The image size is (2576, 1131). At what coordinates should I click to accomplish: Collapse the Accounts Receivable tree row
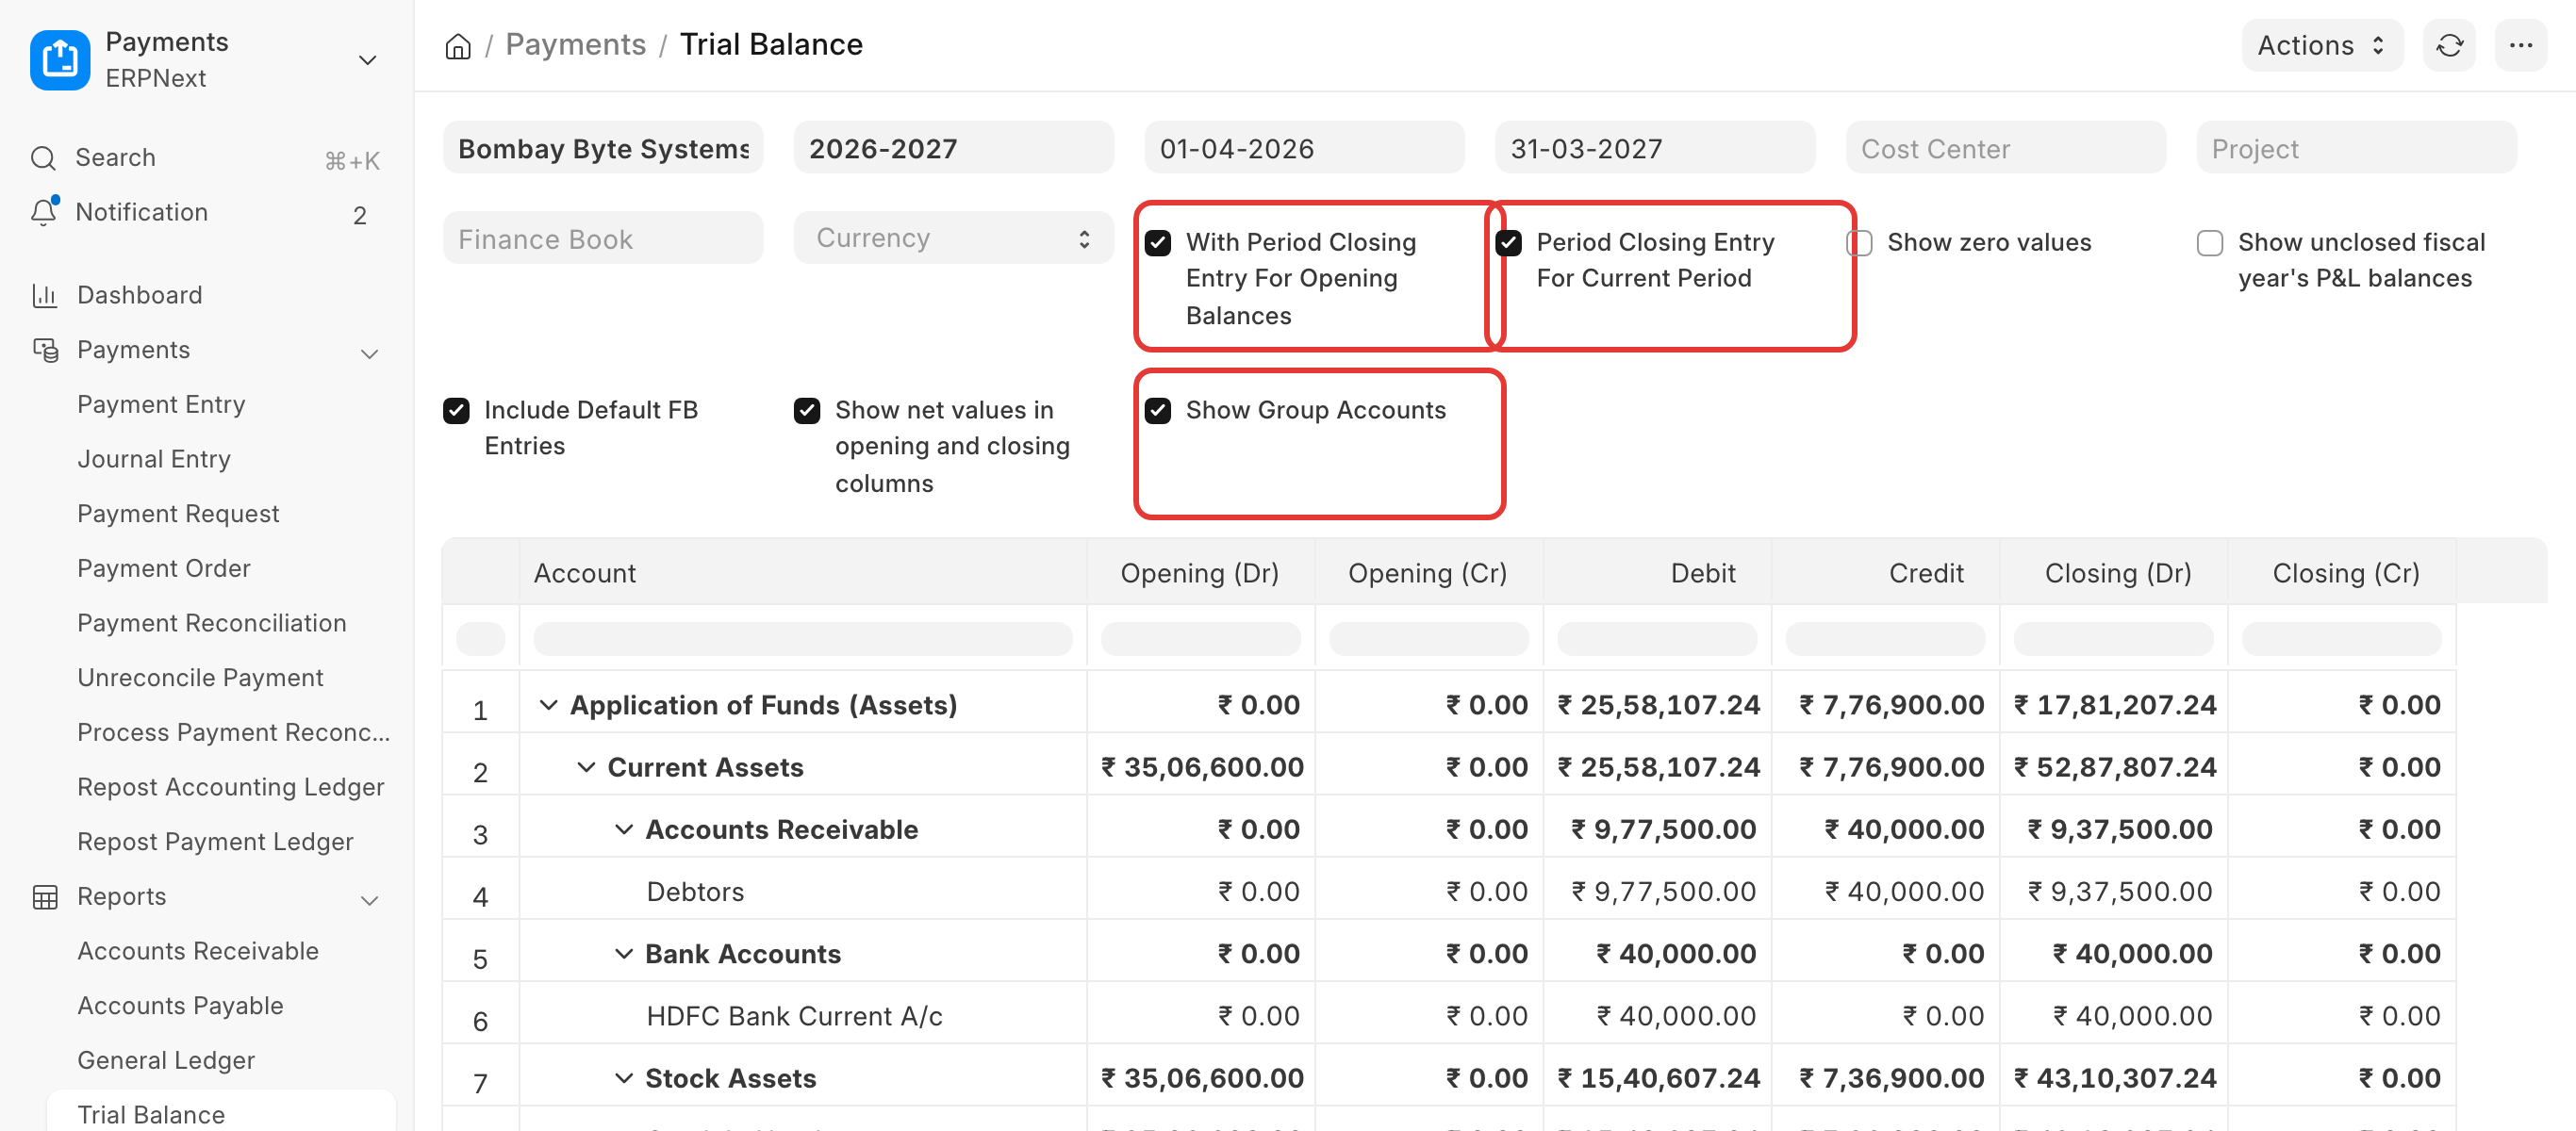[624, 829]
